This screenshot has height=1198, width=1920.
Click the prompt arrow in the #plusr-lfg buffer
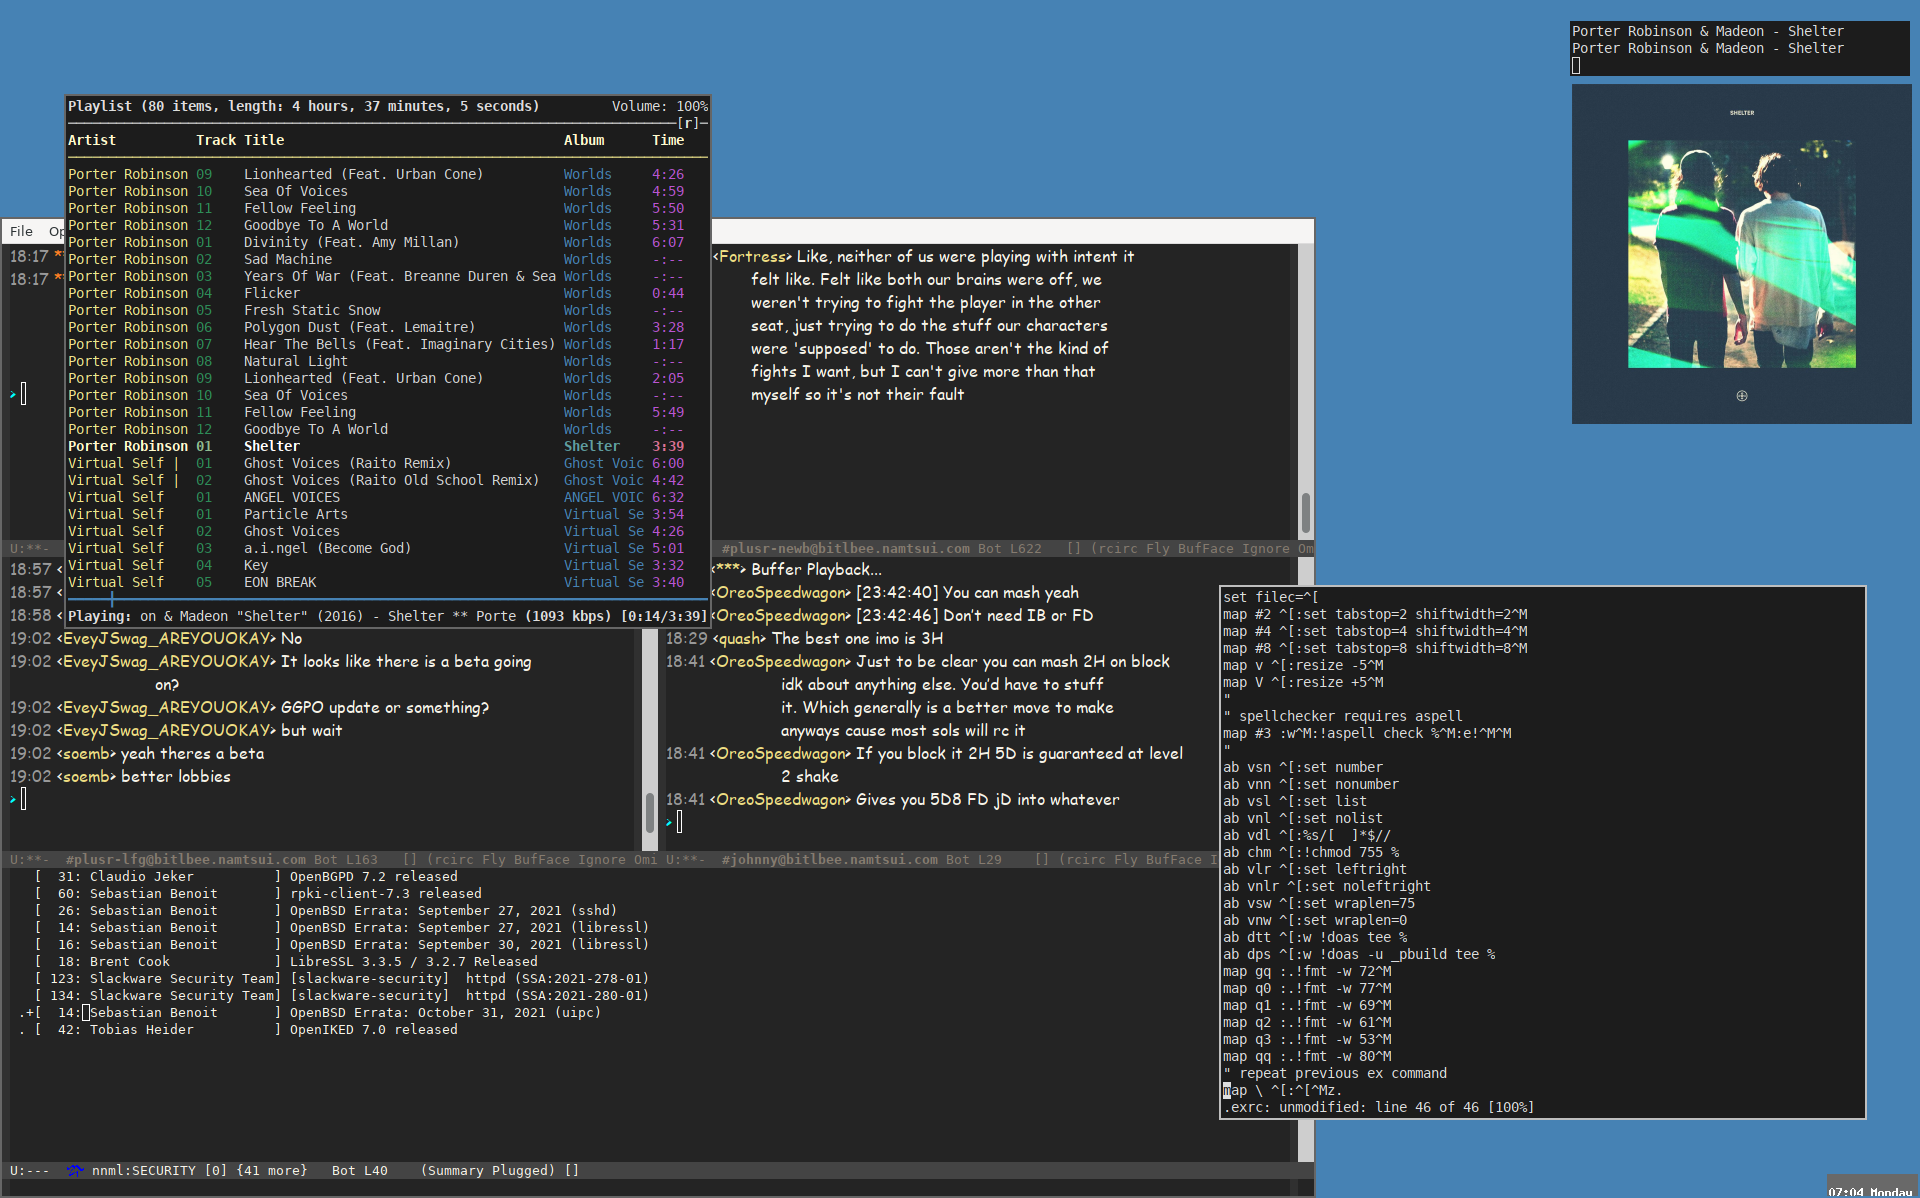pyautogui.click(x=13, y=799)
